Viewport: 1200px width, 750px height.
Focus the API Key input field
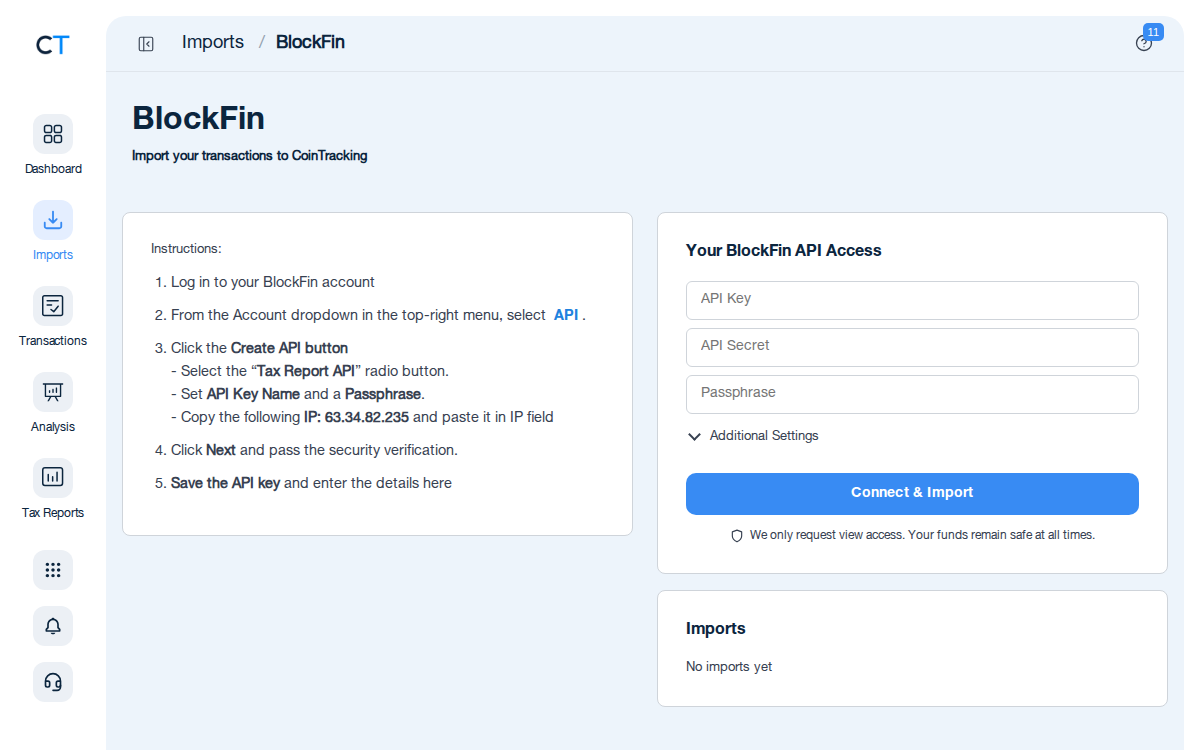pos(912,300)
